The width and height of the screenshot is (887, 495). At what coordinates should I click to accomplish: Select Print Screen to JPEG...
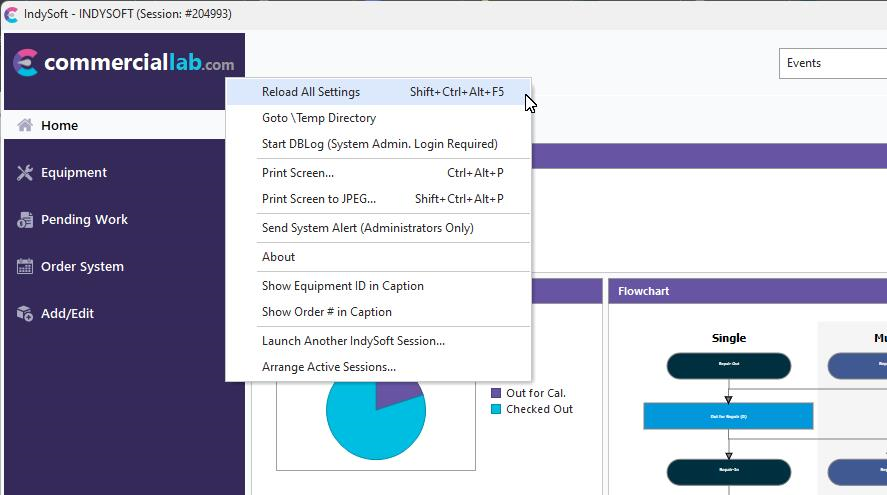tap(319, 199)
